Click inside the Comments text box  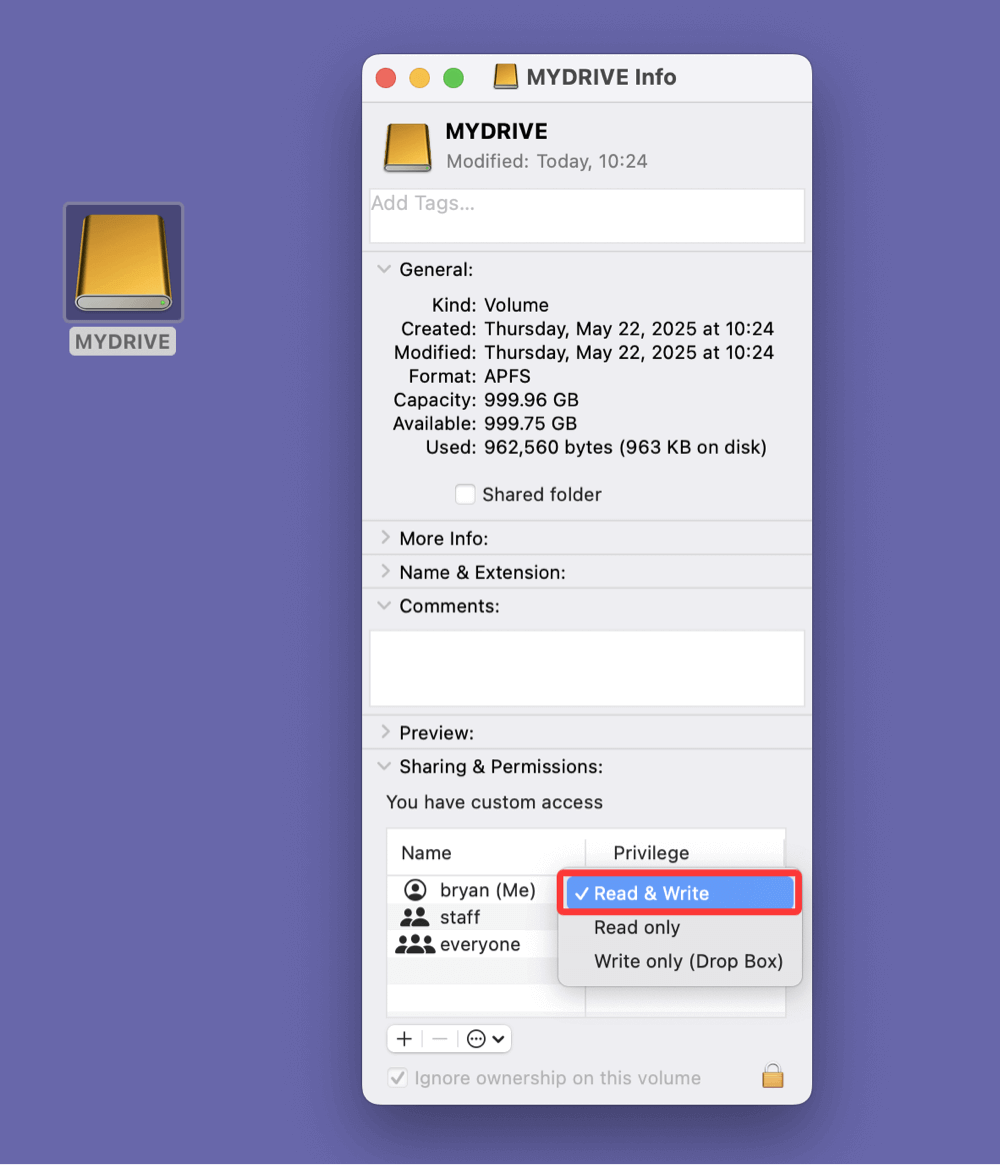[x=586, y=667]
